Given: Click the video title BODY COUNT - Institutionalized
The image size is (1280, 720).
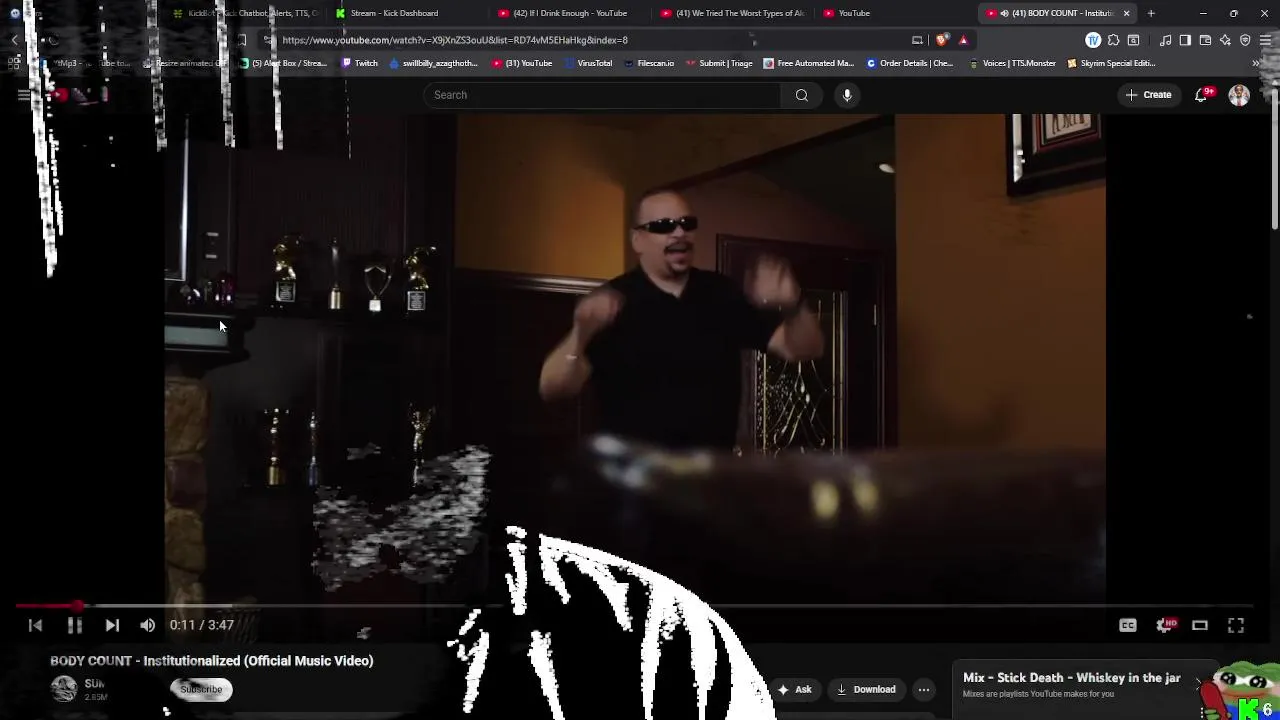Looking at the screenshot, I should pos(211,661).
